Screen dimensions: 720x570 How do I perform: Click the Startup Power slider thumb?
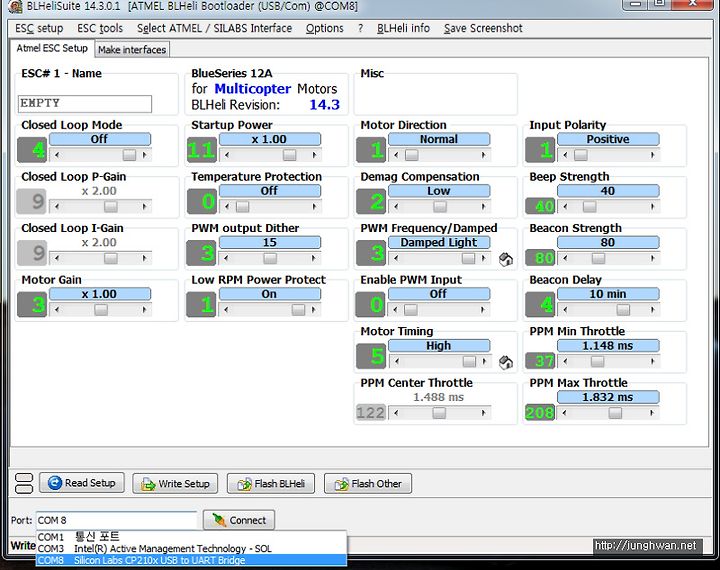[290, 155]
